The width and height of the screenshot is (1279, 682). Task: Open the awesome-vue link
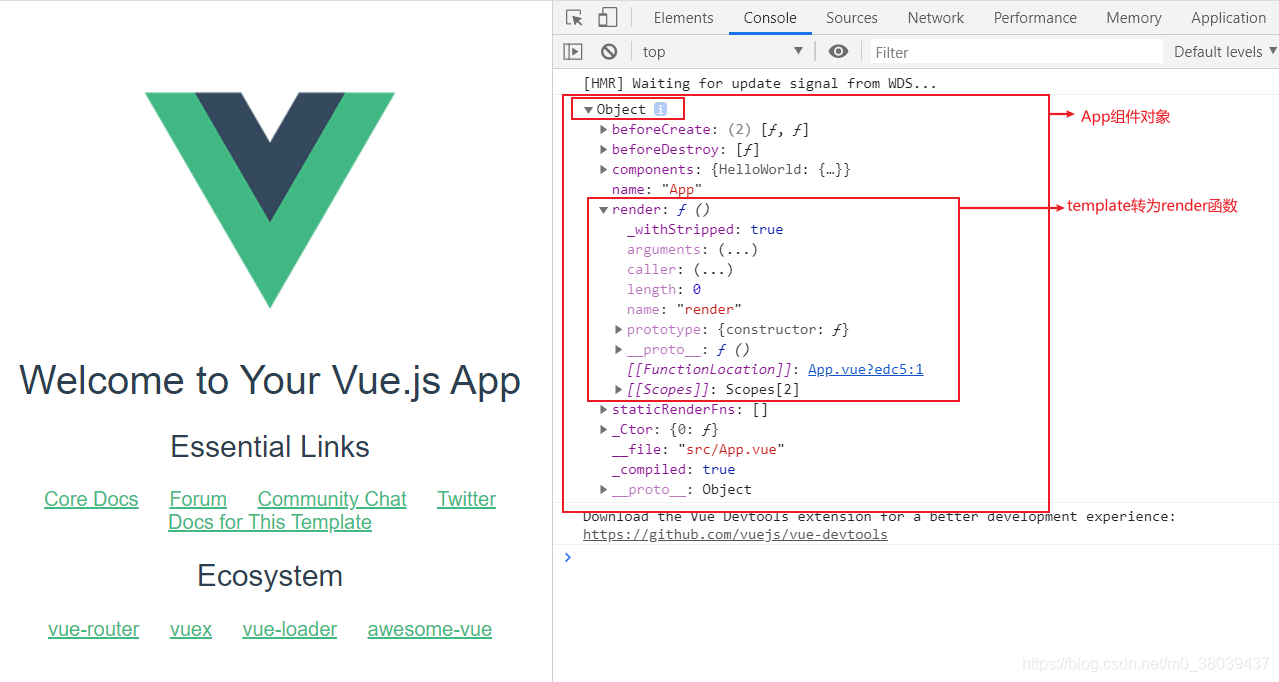coord(430,629)
